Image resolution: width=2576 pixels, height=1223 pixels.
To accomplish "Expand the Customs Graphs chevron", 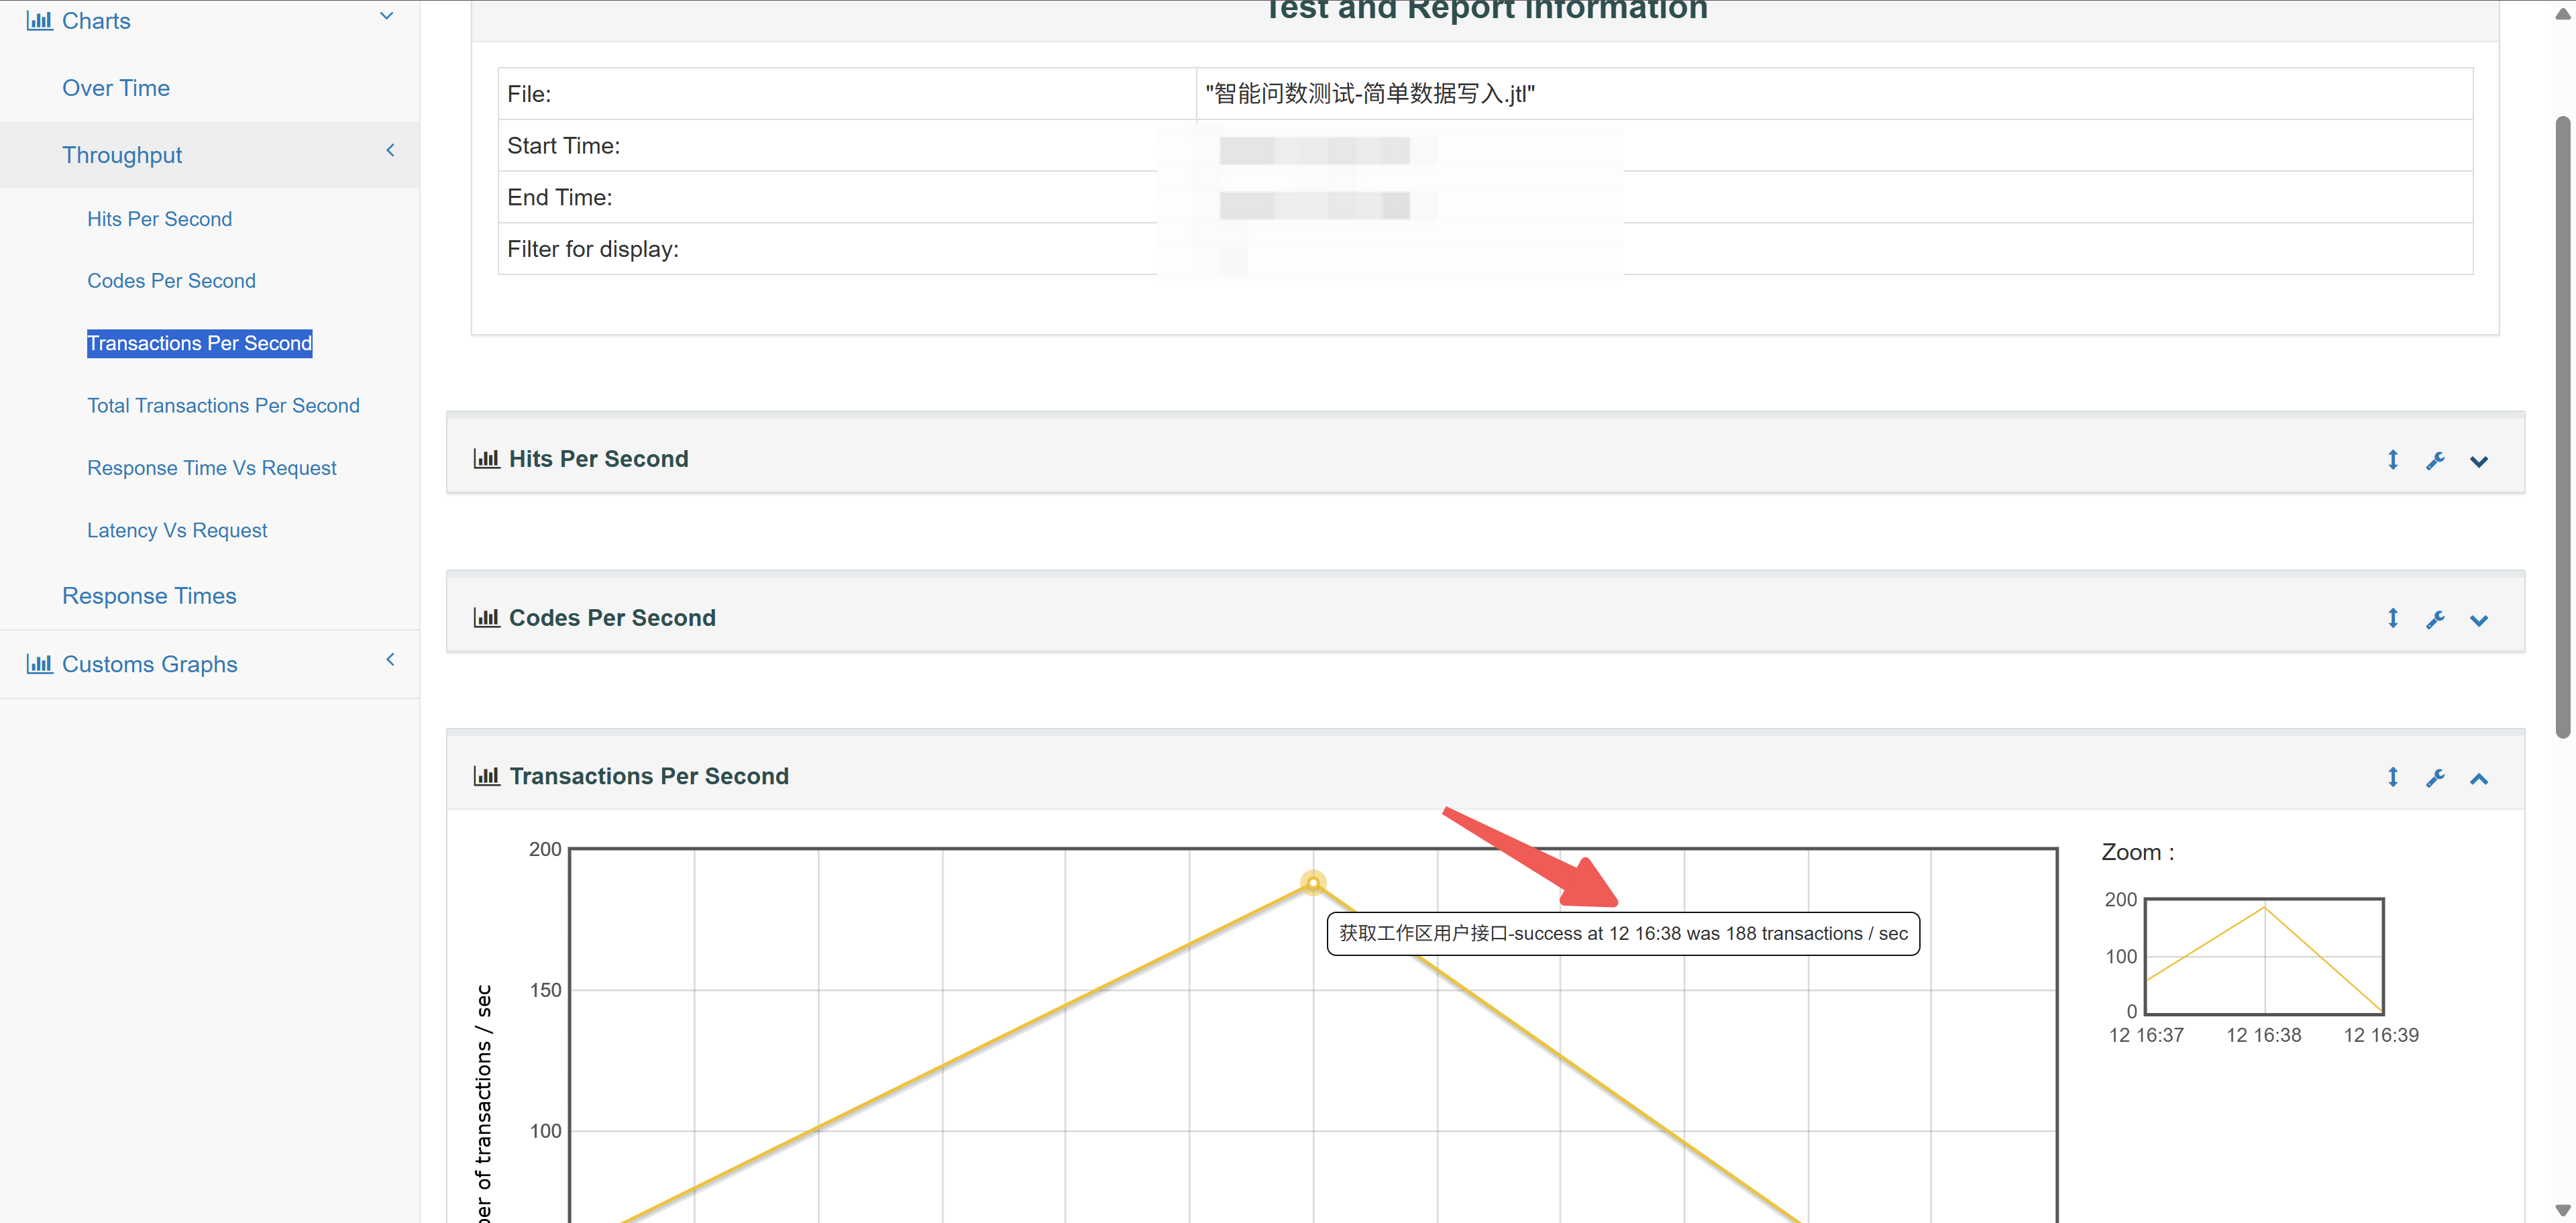I will point(390,659).
